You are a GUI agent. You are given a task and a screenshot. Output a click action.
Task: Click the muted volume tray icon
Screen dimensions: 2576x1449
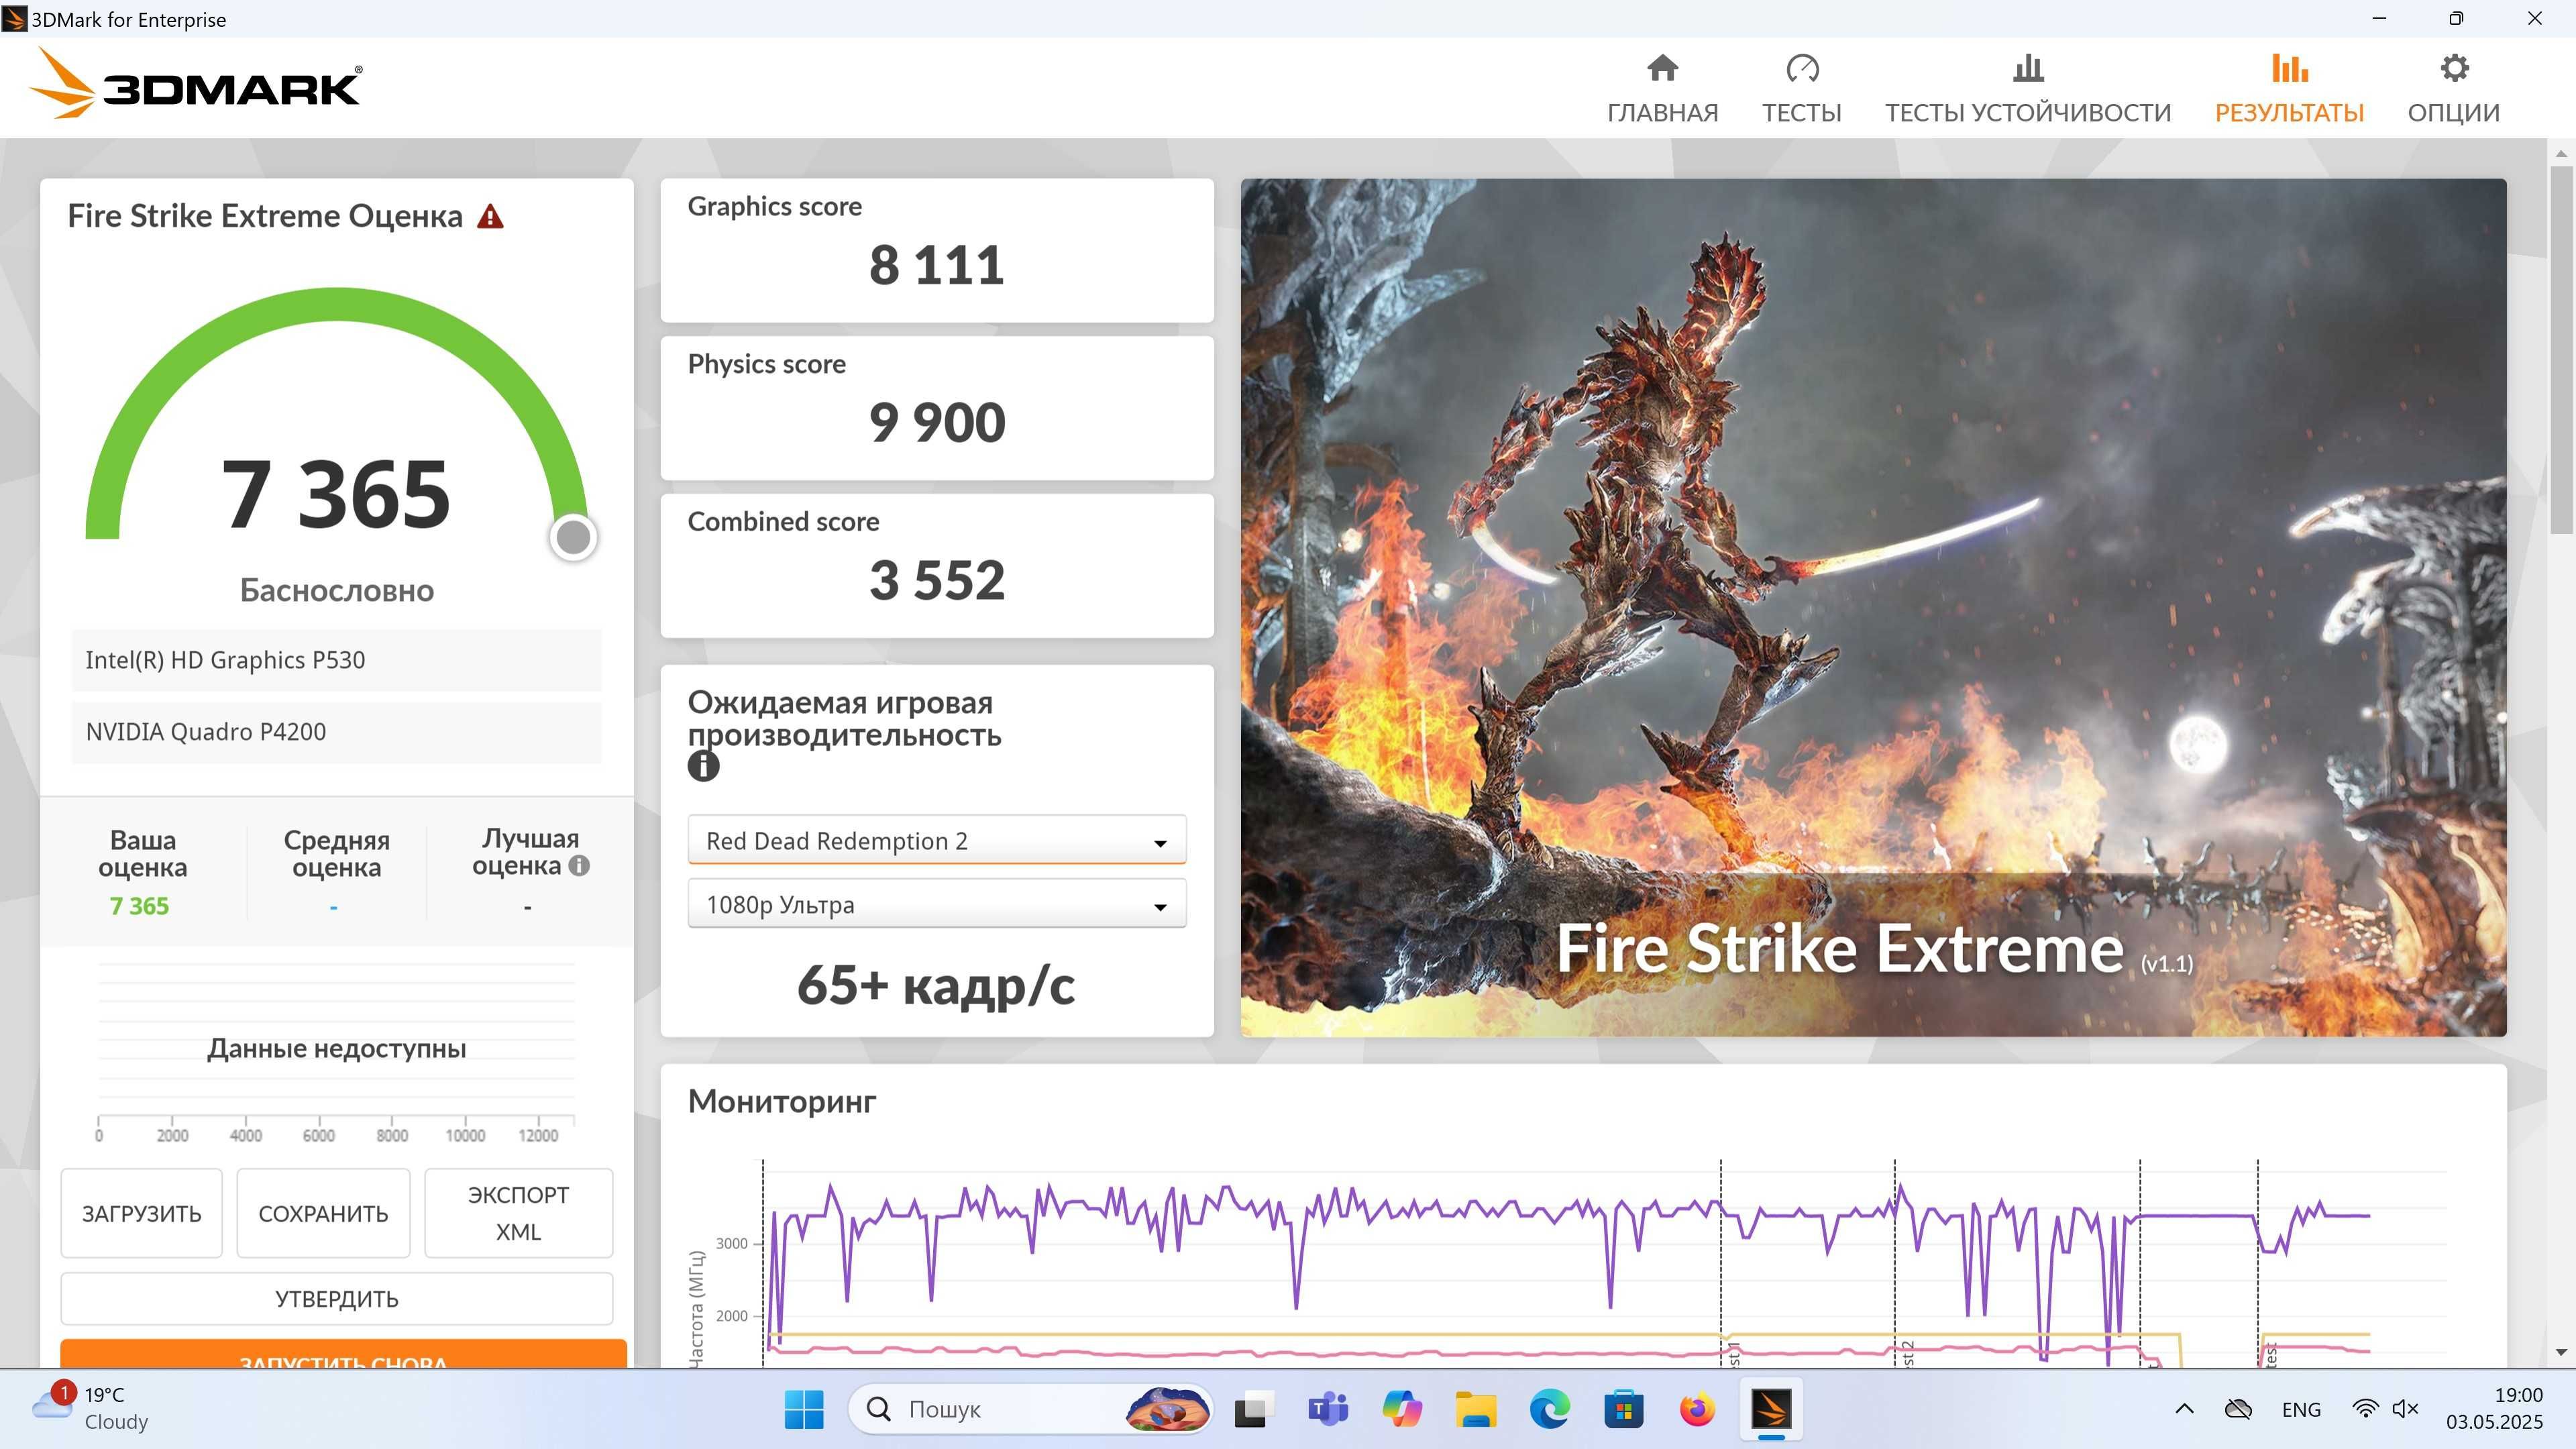tap(2405, 1409)
